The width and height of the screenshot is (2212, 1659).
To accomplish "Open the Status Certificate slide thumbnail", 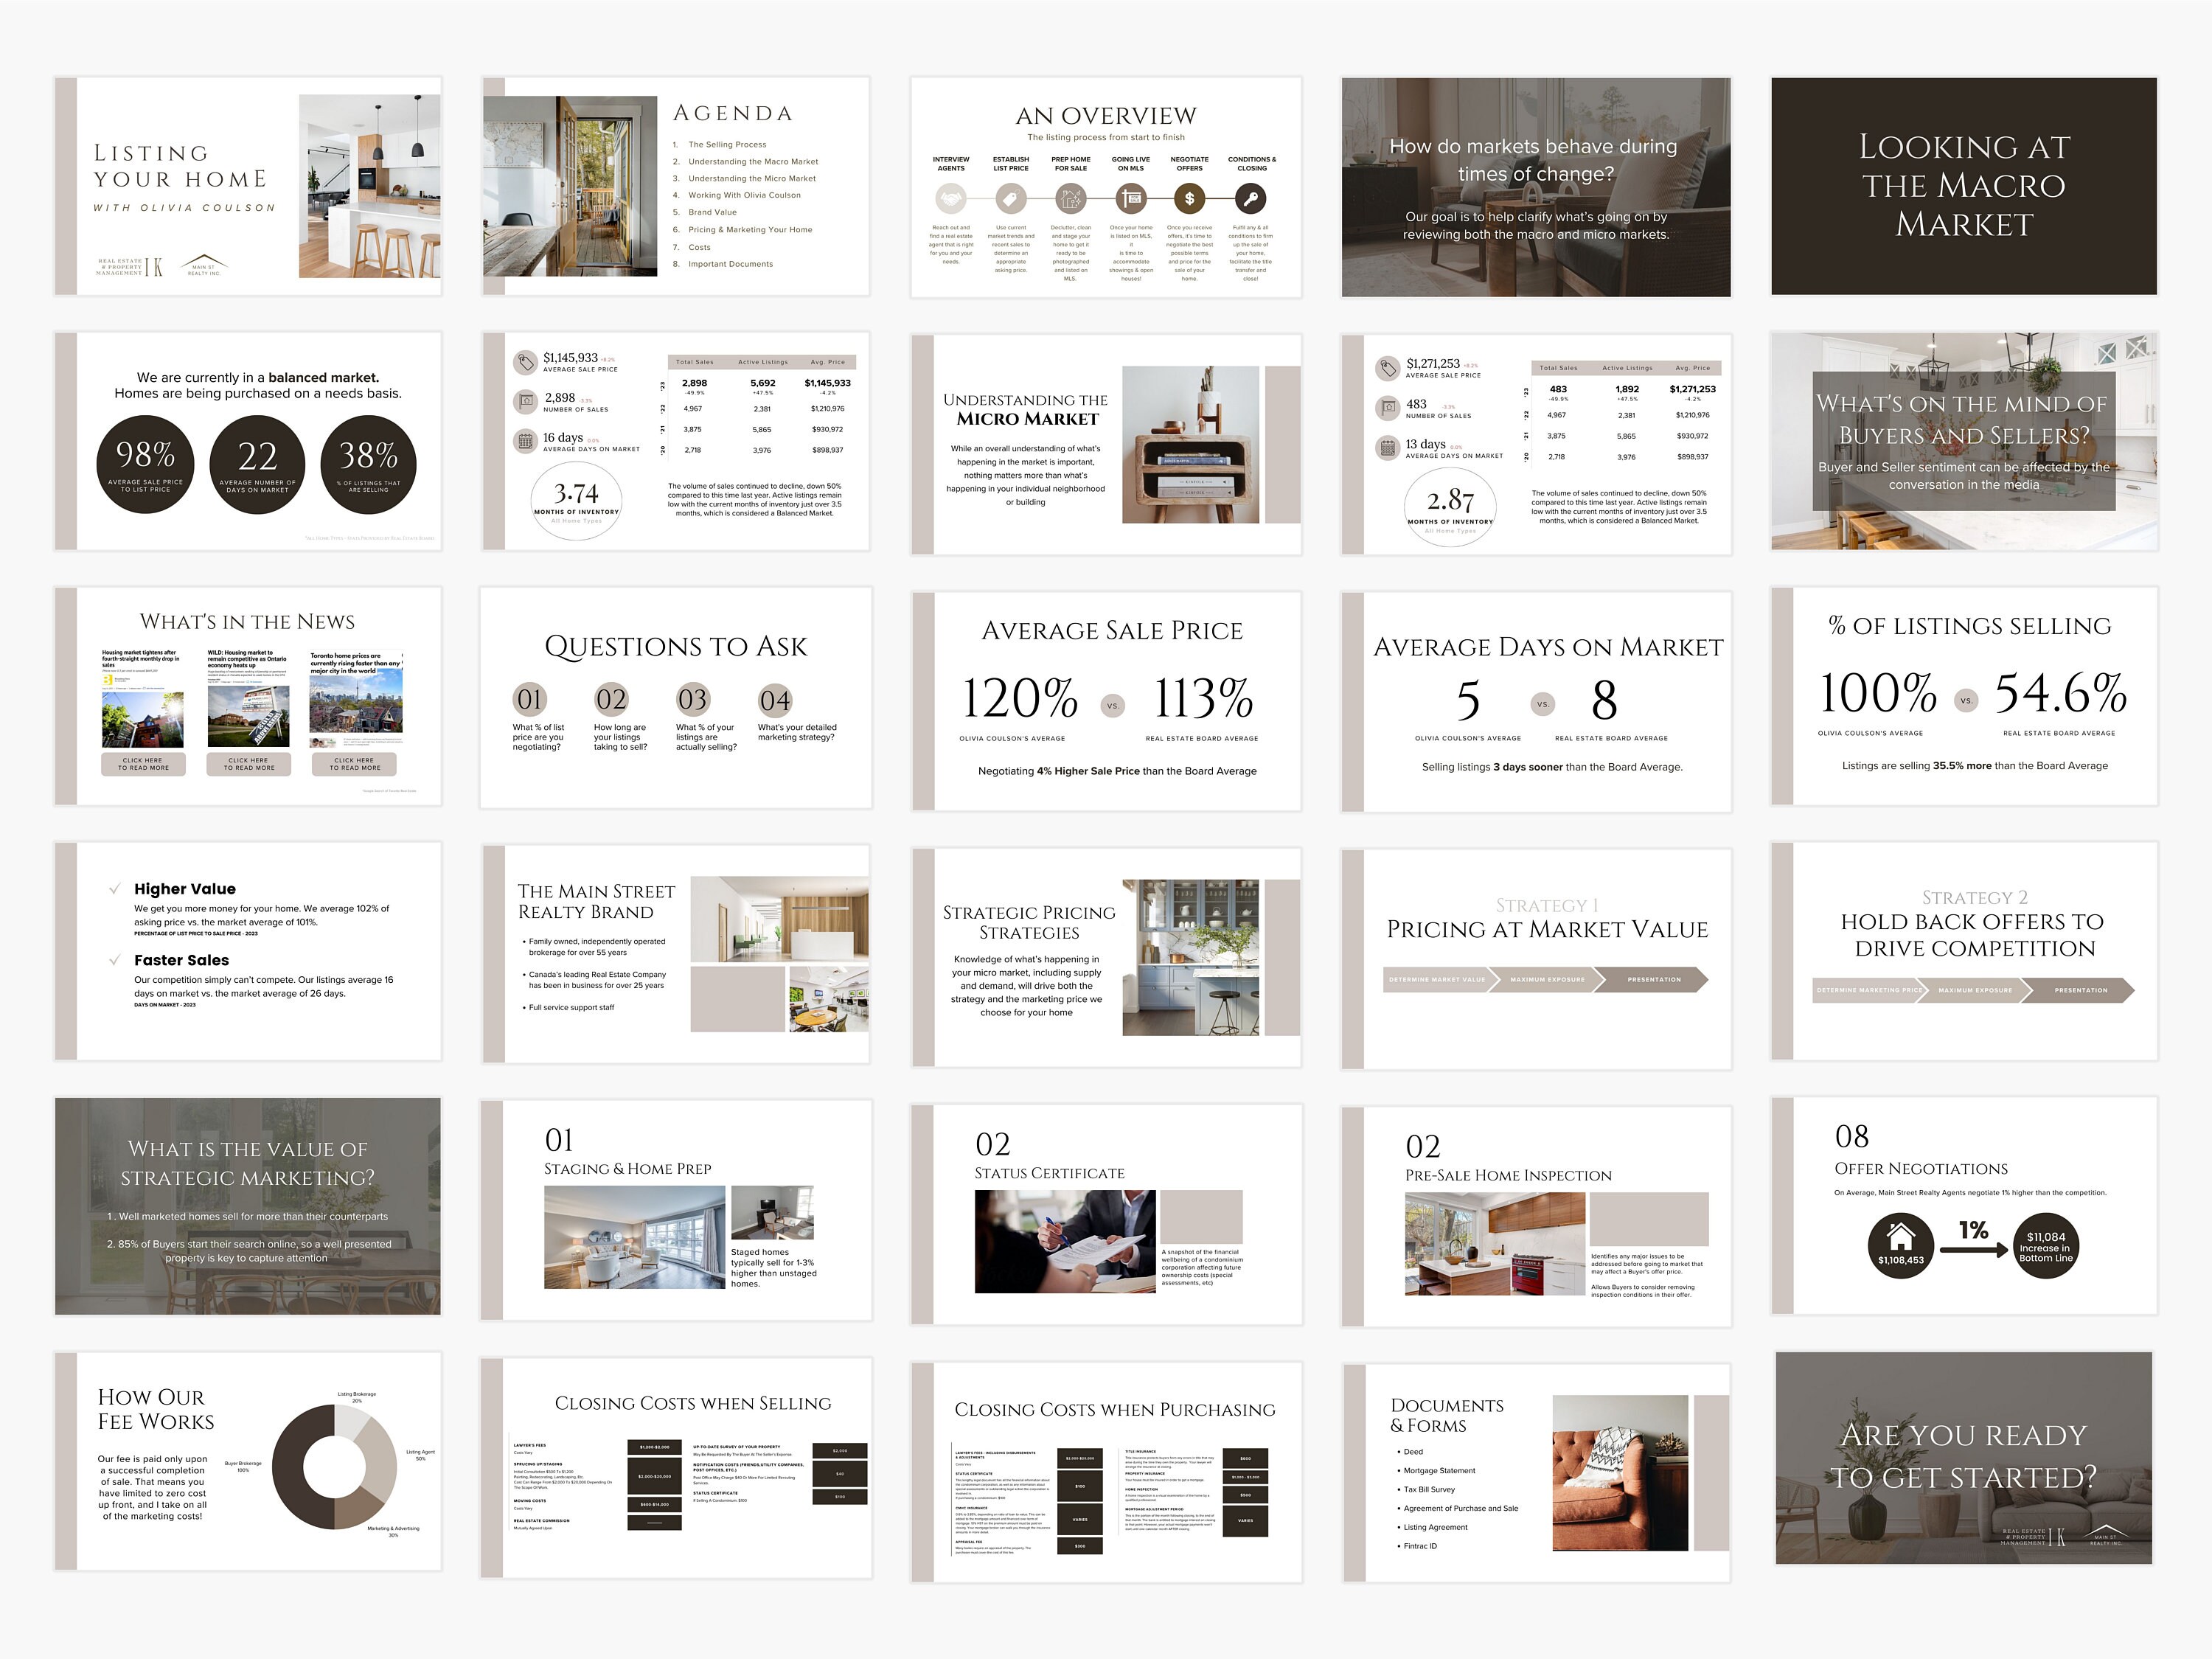I will tap(1106, 1215).
